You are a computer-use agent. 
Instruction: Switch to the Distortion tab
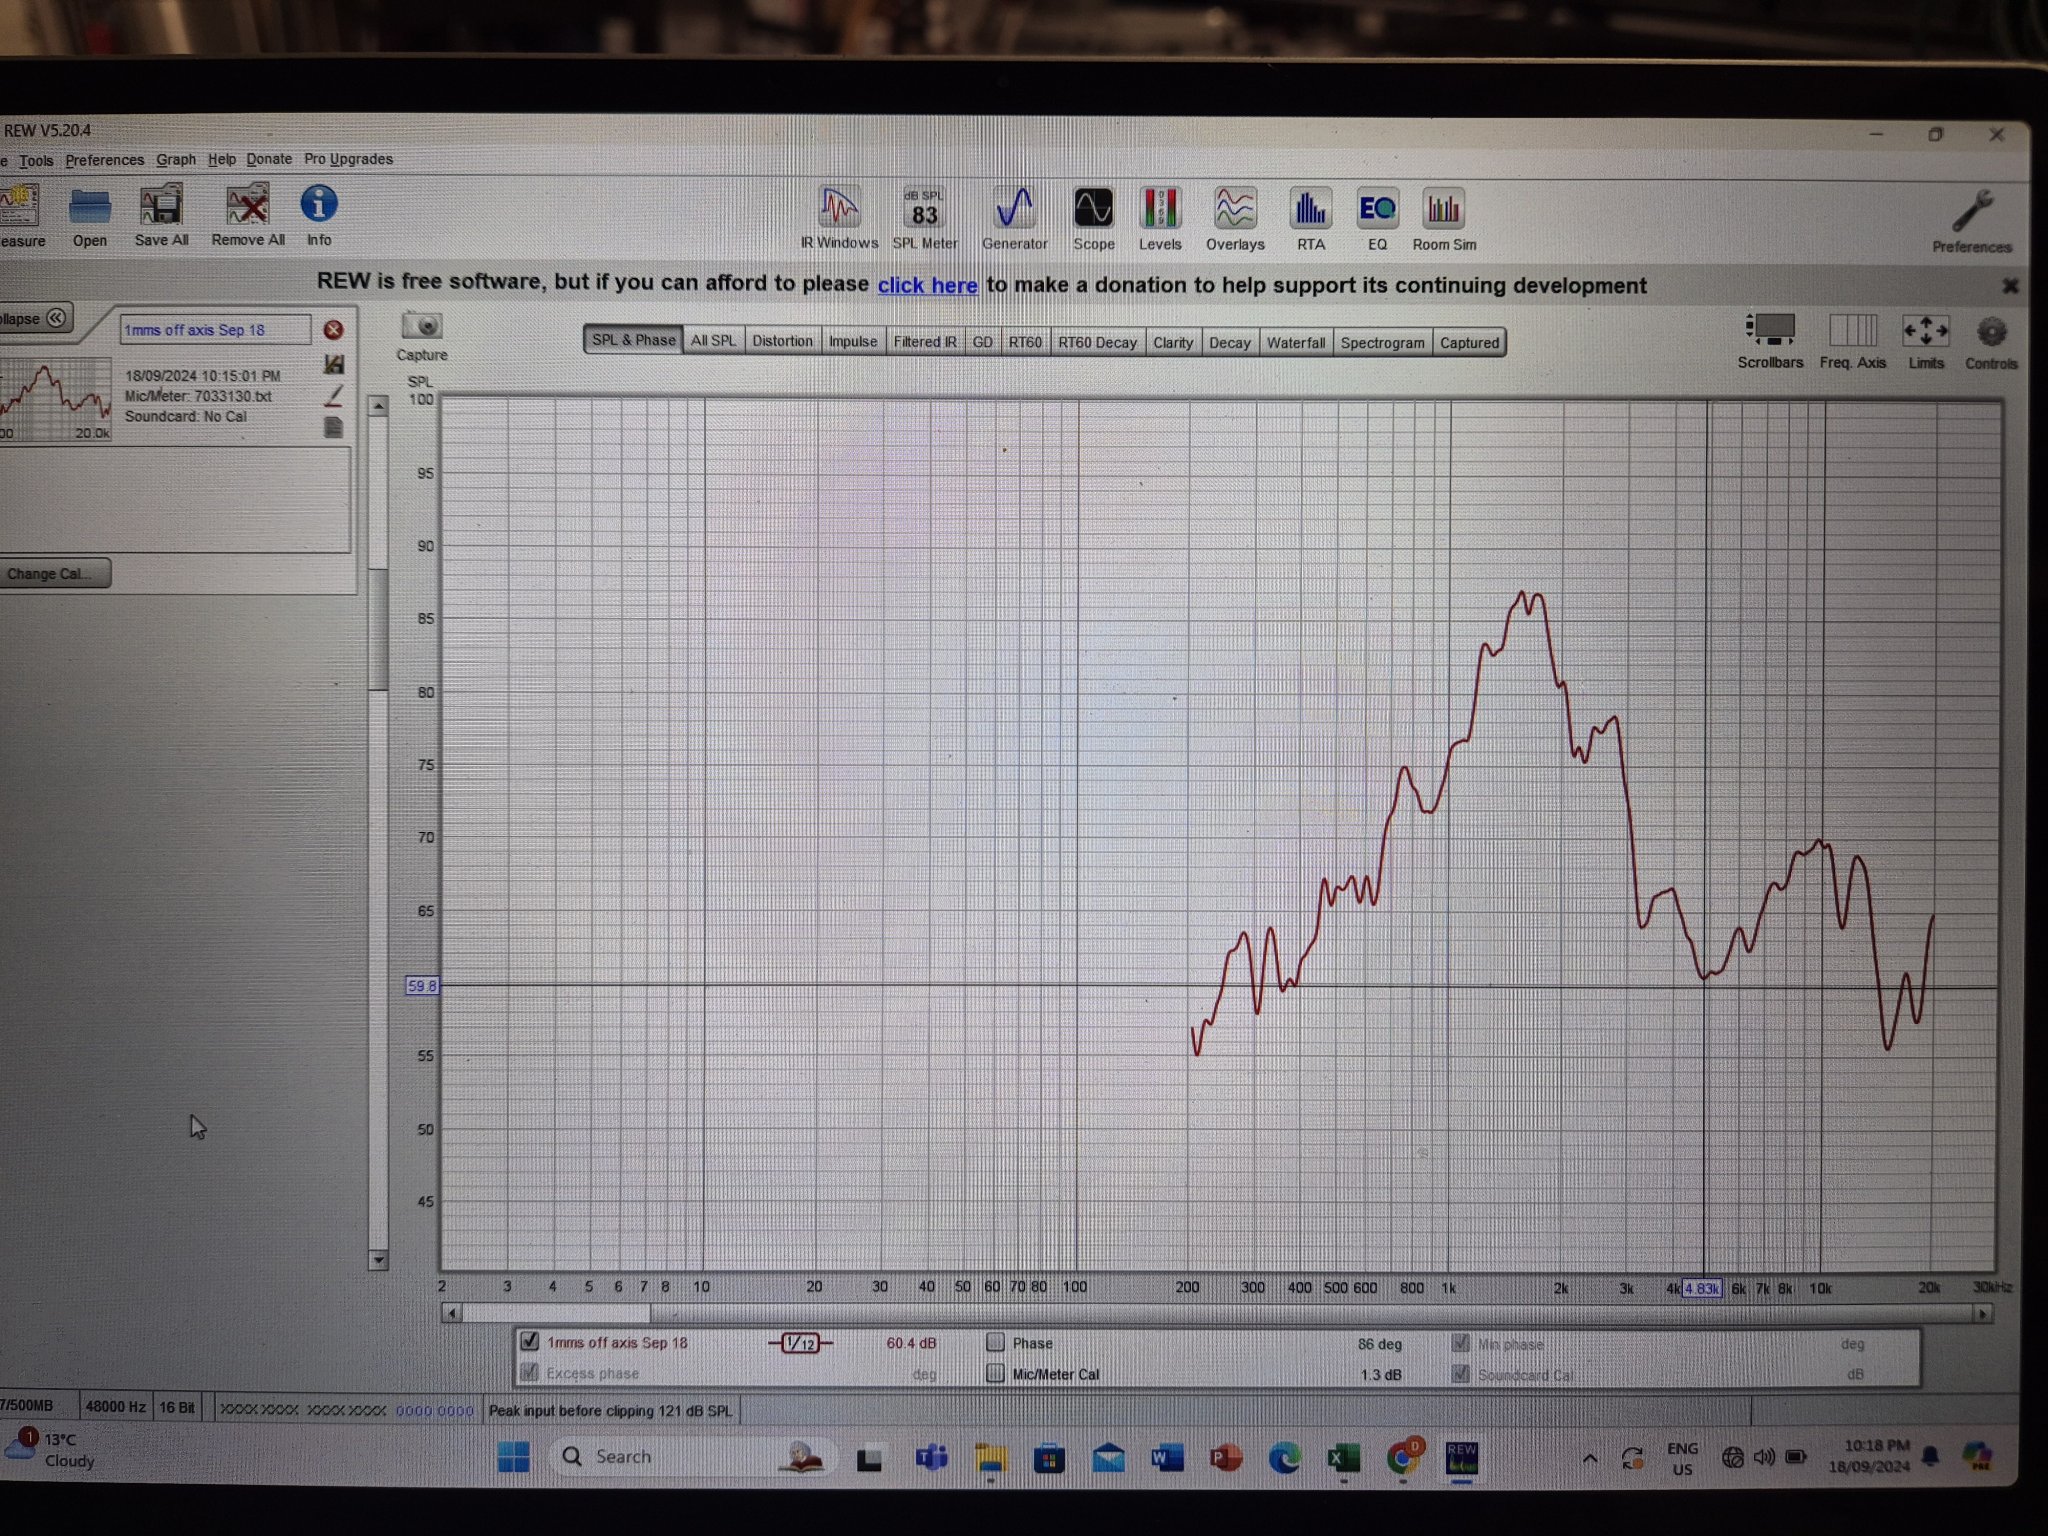[782, 341]
